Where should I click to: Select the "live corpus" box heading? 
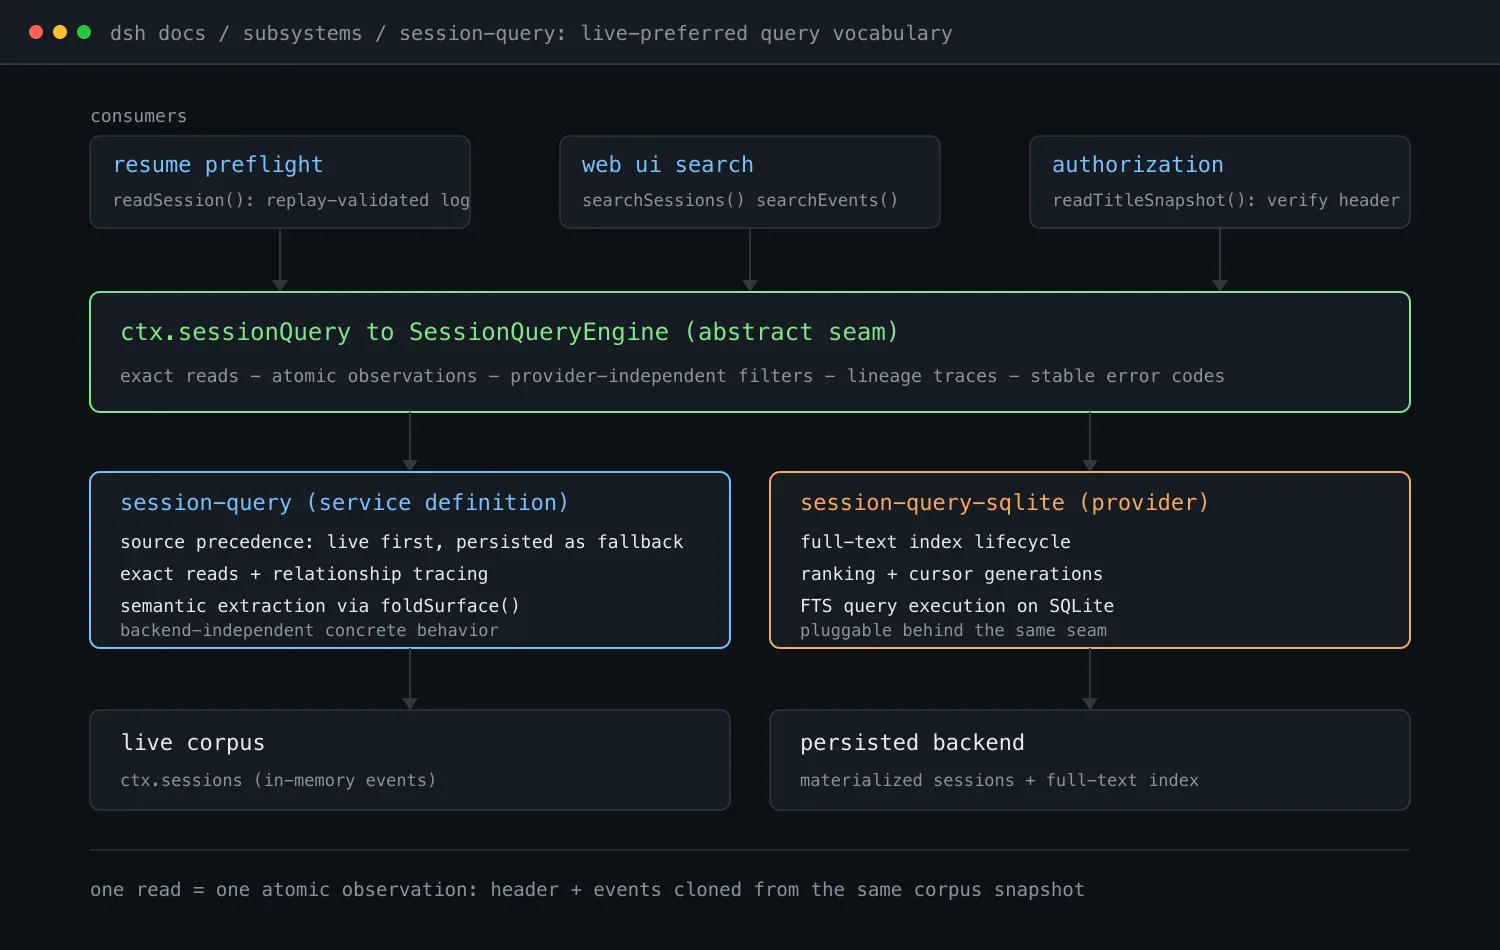tap(193, 742)
